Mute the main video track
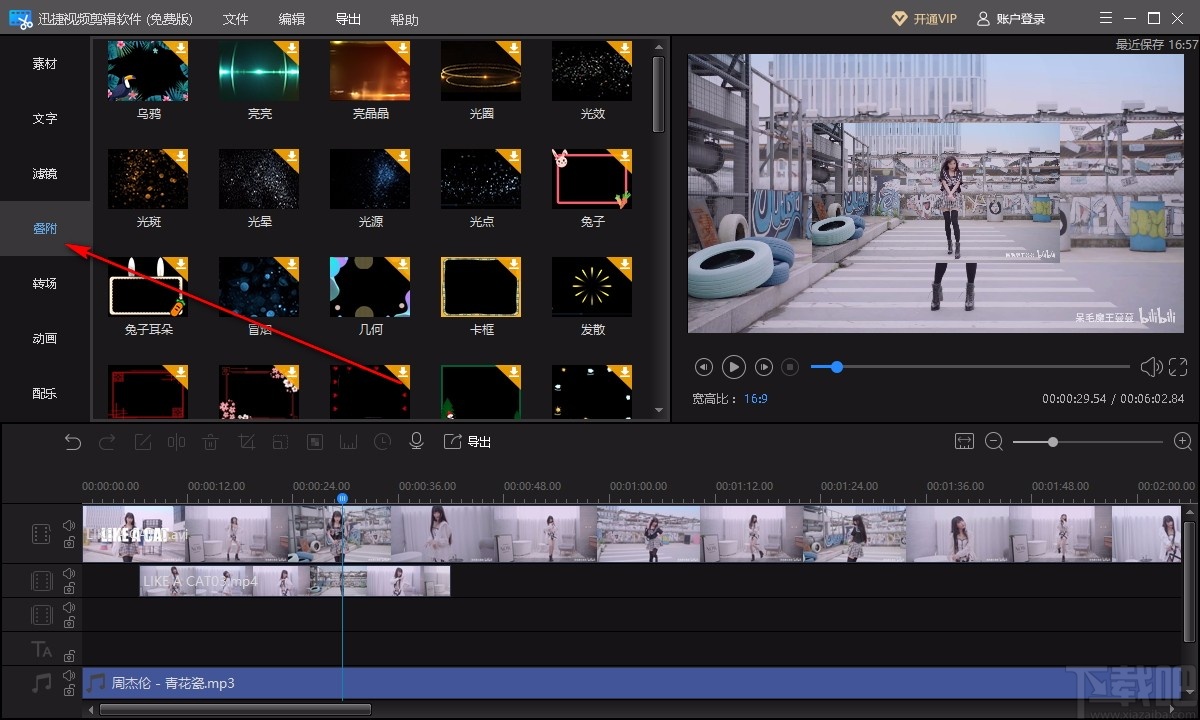This screenshot has width=1200, height=720. (69, 525)
